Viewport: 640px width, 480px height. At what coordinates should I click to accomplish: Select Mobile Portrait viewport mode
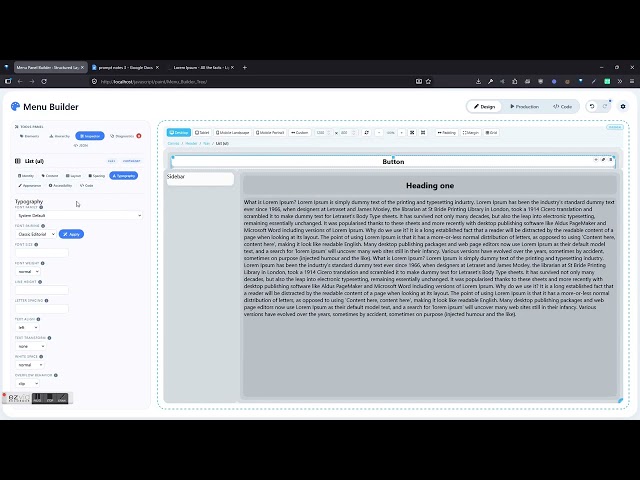tap(270, 133)
